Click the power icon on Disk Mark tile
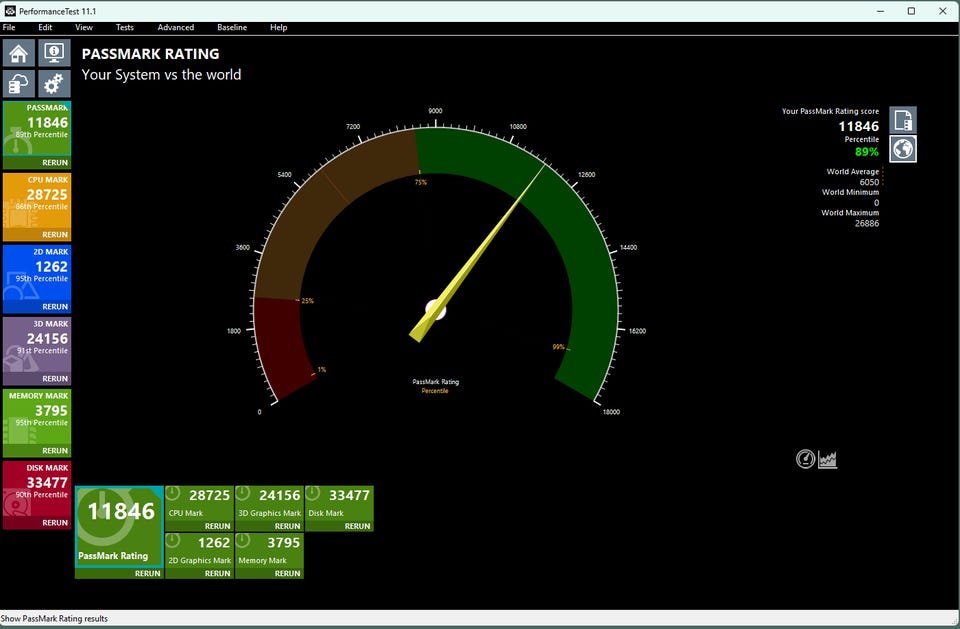Viewport: 960px width, 629px height. [313, 493]
